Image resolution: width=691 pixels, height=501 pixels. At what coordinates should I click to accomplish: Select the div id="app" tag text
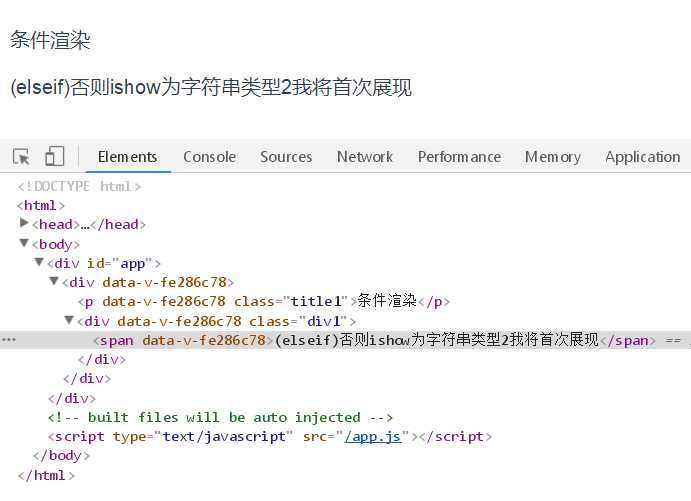(x=104, y=263)
